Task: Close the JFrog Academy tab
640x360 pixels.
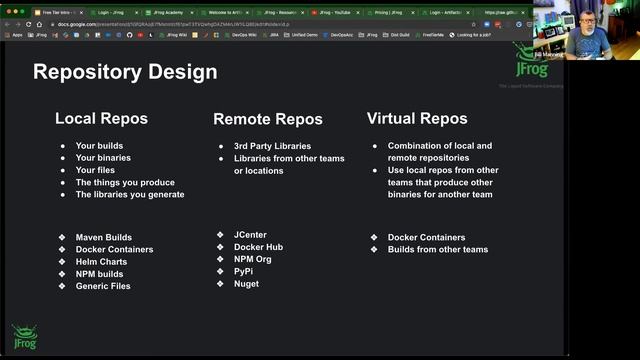Action: [192, 13]
